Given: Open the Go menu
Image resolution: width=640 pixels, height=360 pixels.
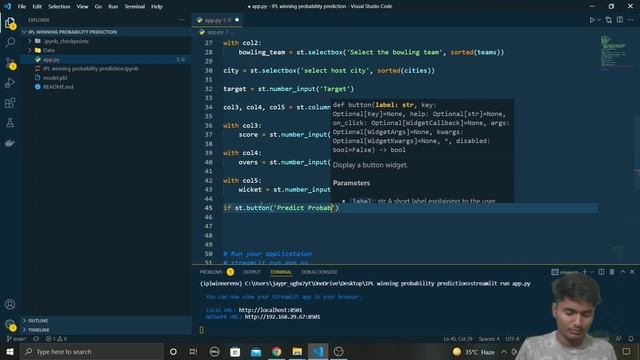Looking at the screenshot, I should coord(98,7).
